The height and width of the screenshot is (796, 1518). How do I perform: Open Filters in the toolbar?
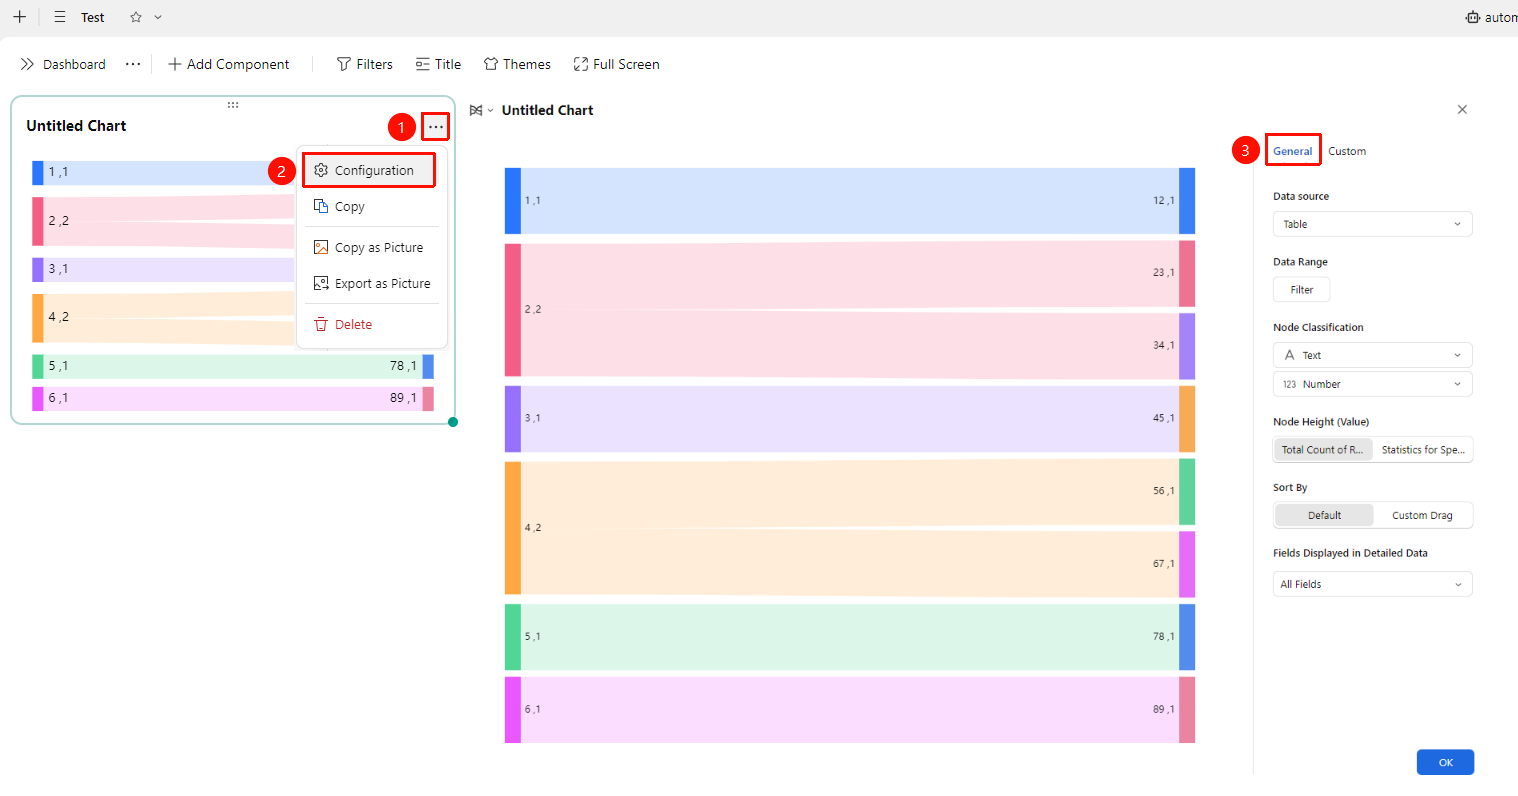click(x=364, y=64)
